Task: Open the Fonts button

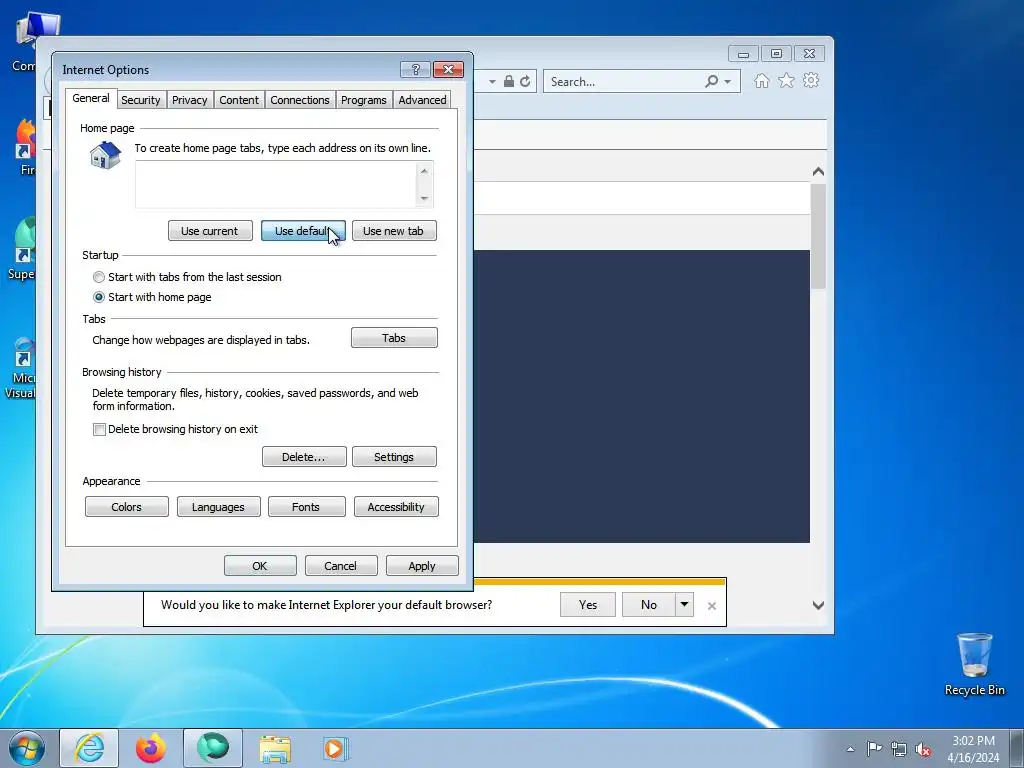Action: coord(306,507)
